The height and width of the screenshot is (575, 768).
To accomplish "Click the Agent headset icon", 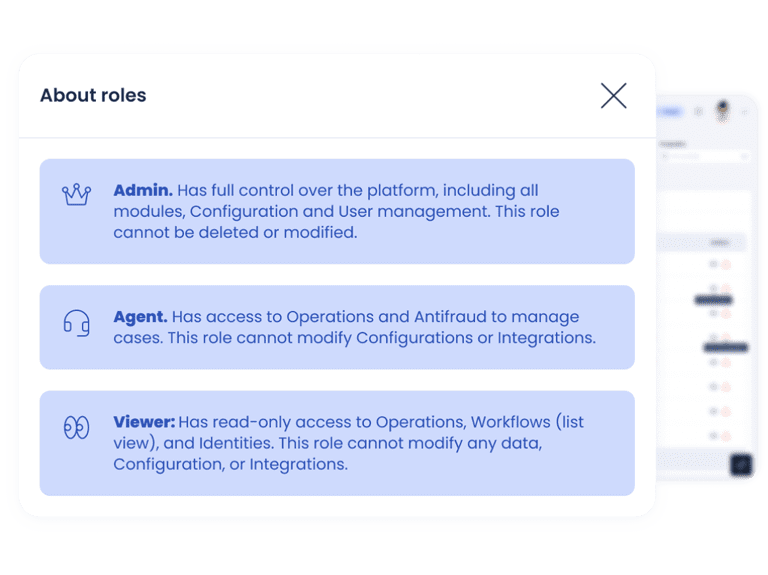I will coord(76,322).
